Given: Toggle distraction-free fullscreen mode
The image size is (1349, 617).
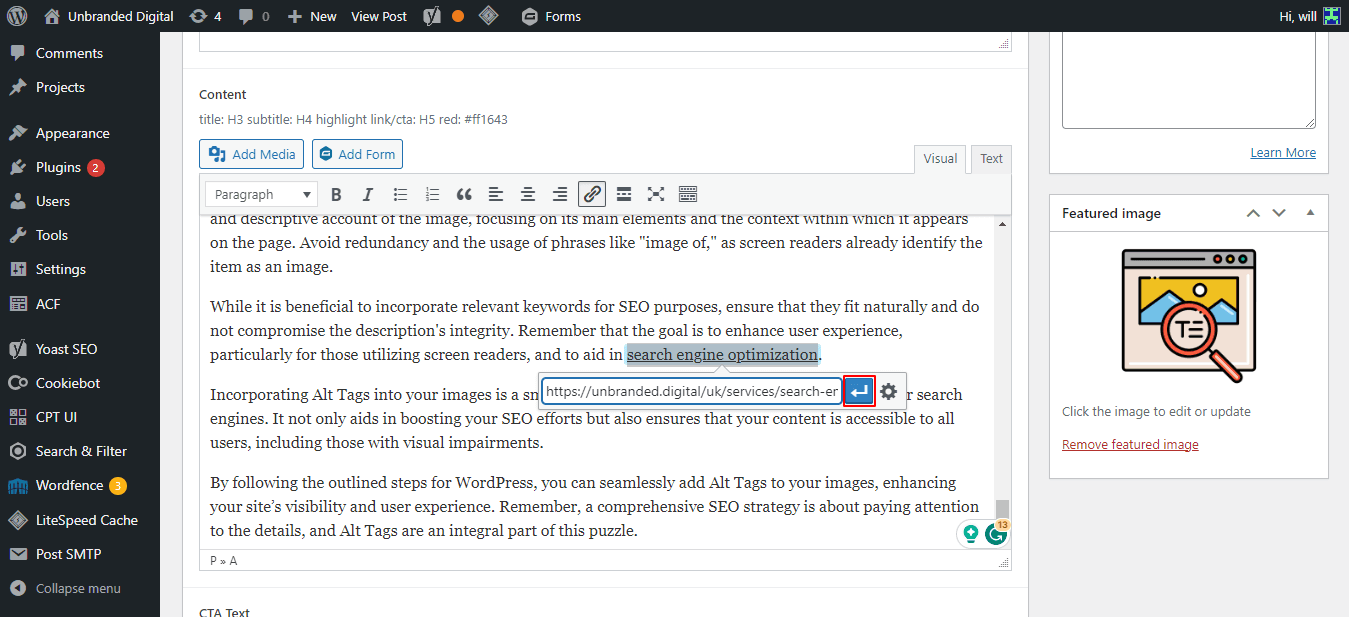Looking at the screenshot, I should pos(656,194).
